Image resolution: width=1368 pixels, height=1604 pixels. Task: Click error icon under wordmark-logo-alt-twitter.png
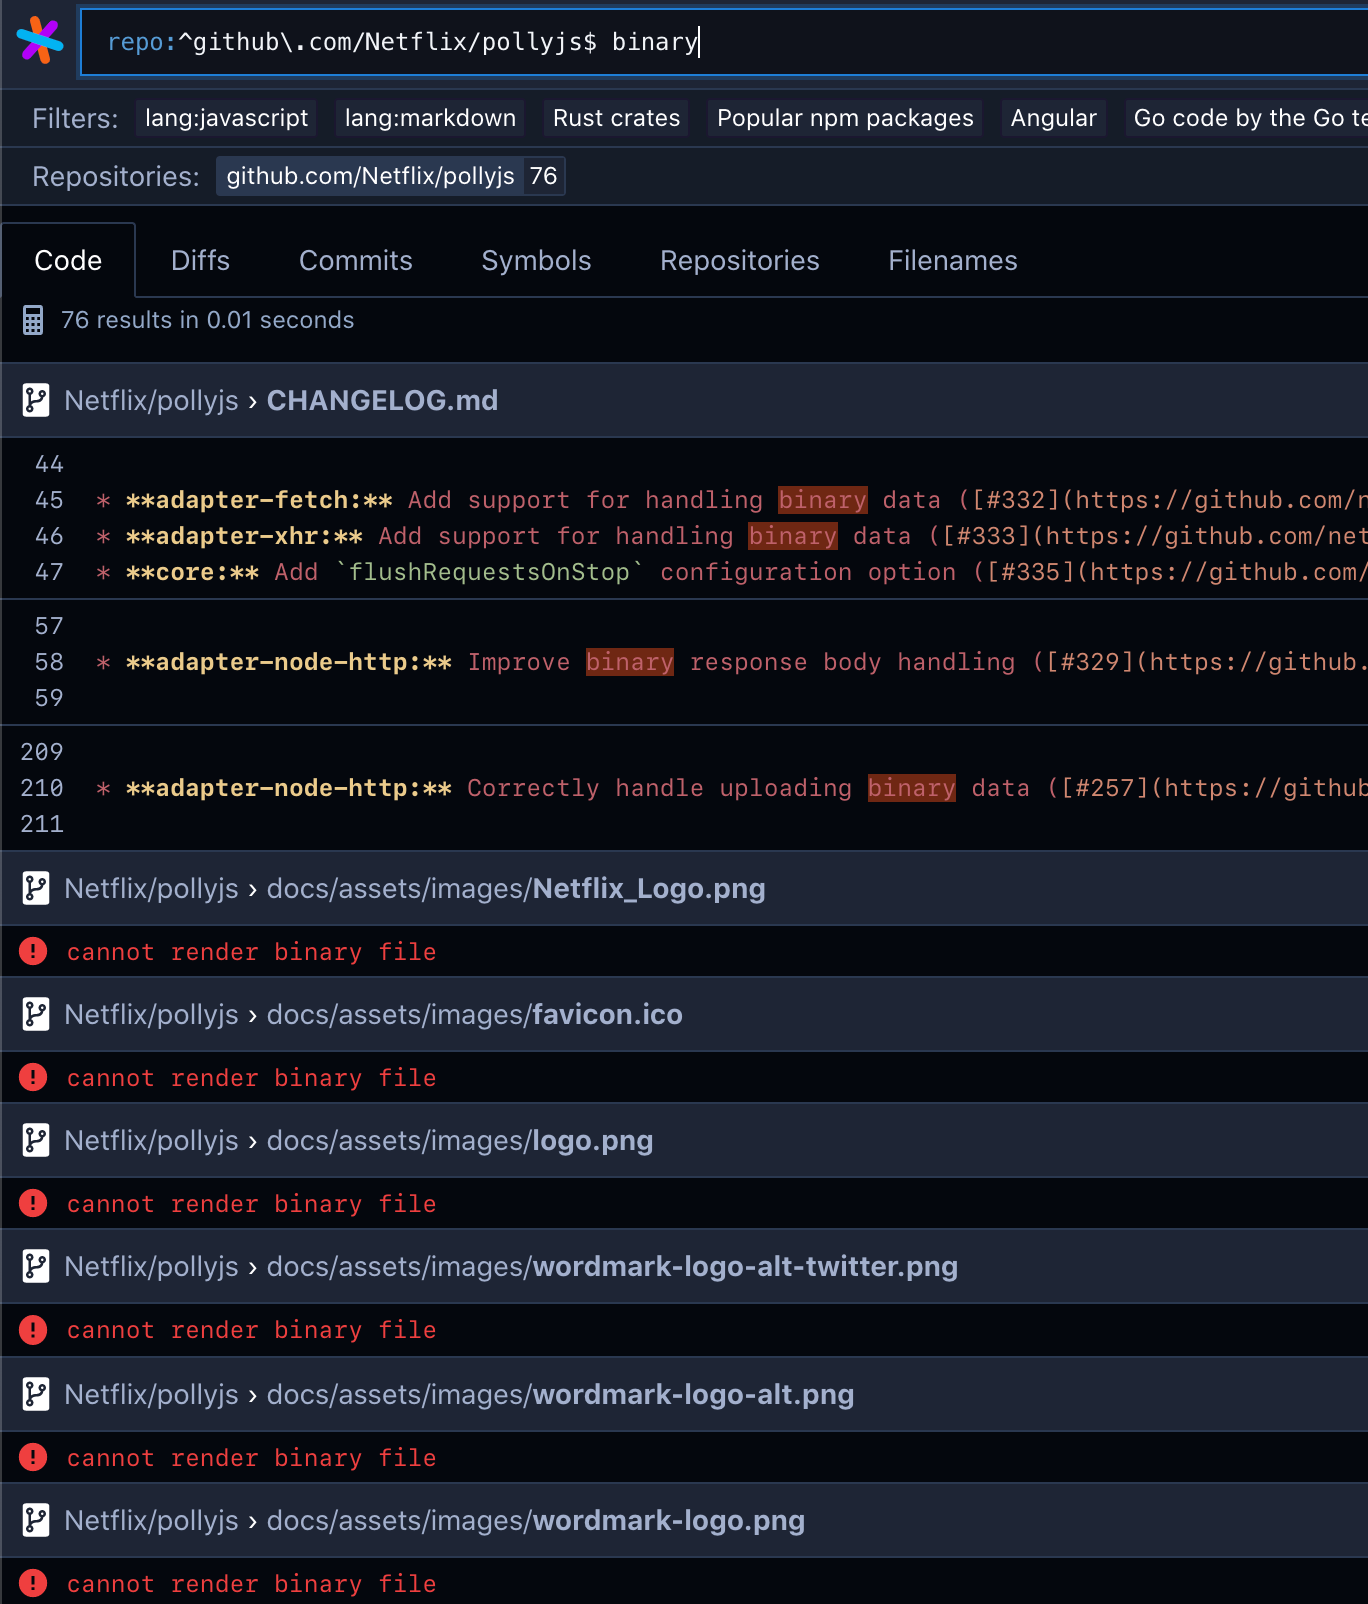point(33,1329)
